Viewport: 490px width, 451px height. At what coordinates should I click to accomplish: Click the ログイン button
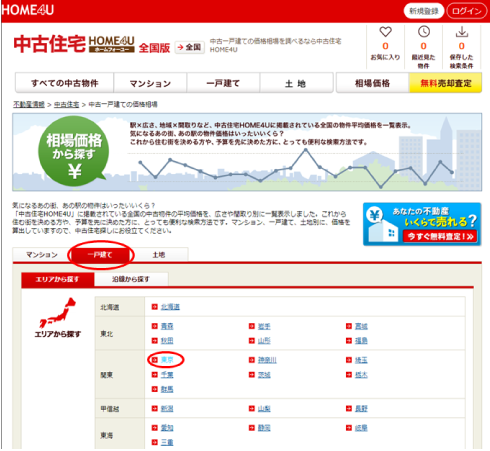pyautogui.click(x=467, y=11)
